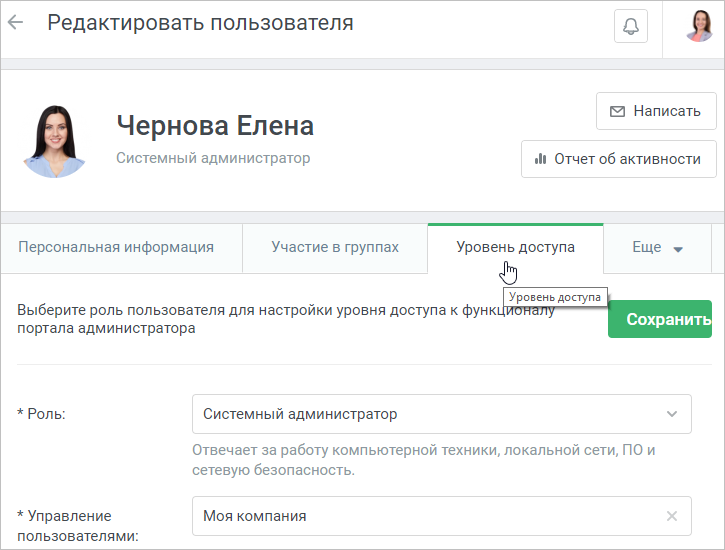This screenshot has width=725, height=550.
Task: Click the Чернова Елена name heading
Action: coord(215,125)
